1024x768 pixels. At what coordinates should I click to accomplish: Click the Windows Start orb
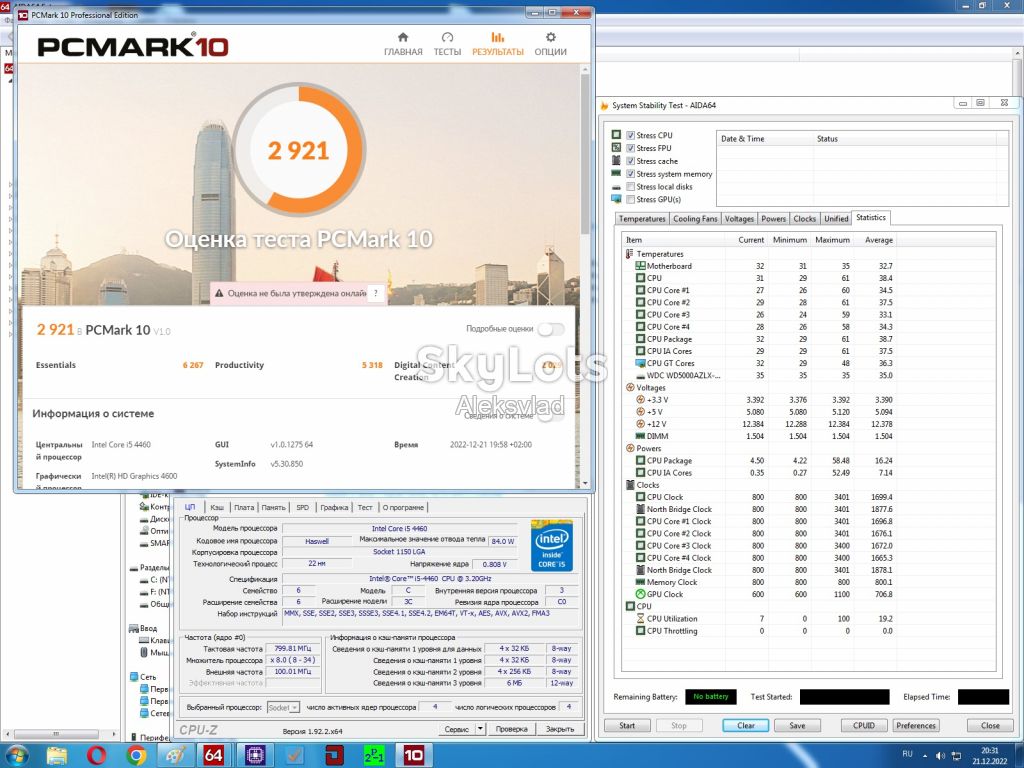pos(18,756)
